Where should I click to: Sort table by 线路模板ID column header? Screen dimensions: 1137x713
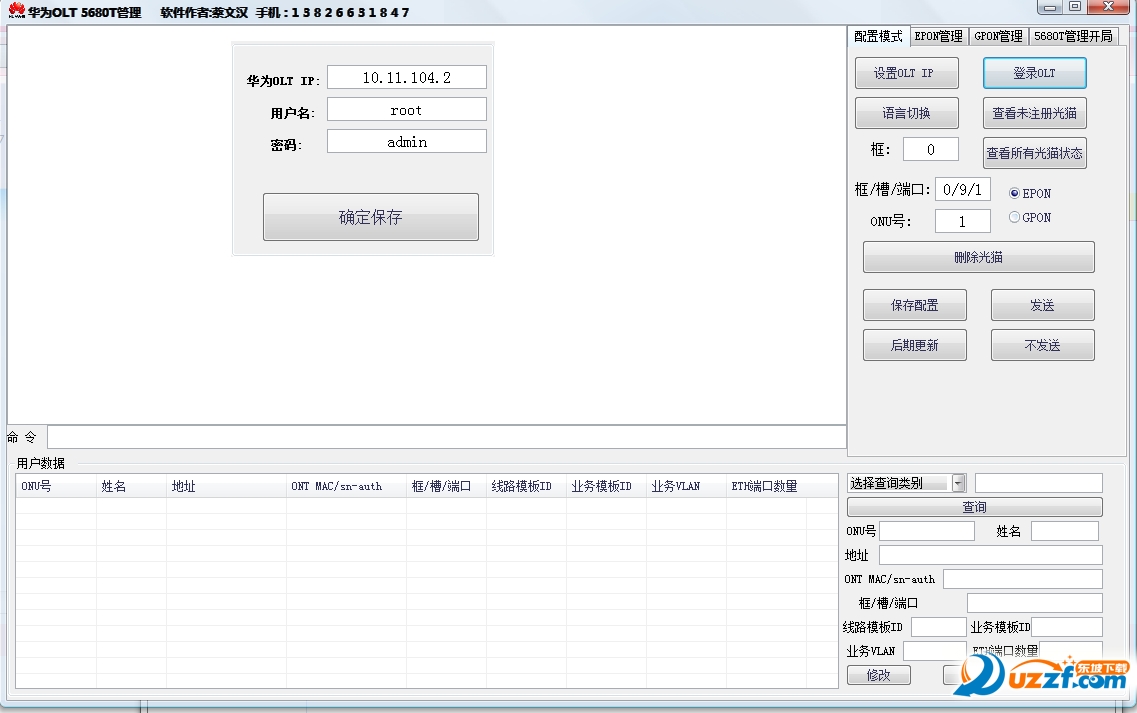coord(526,486)
